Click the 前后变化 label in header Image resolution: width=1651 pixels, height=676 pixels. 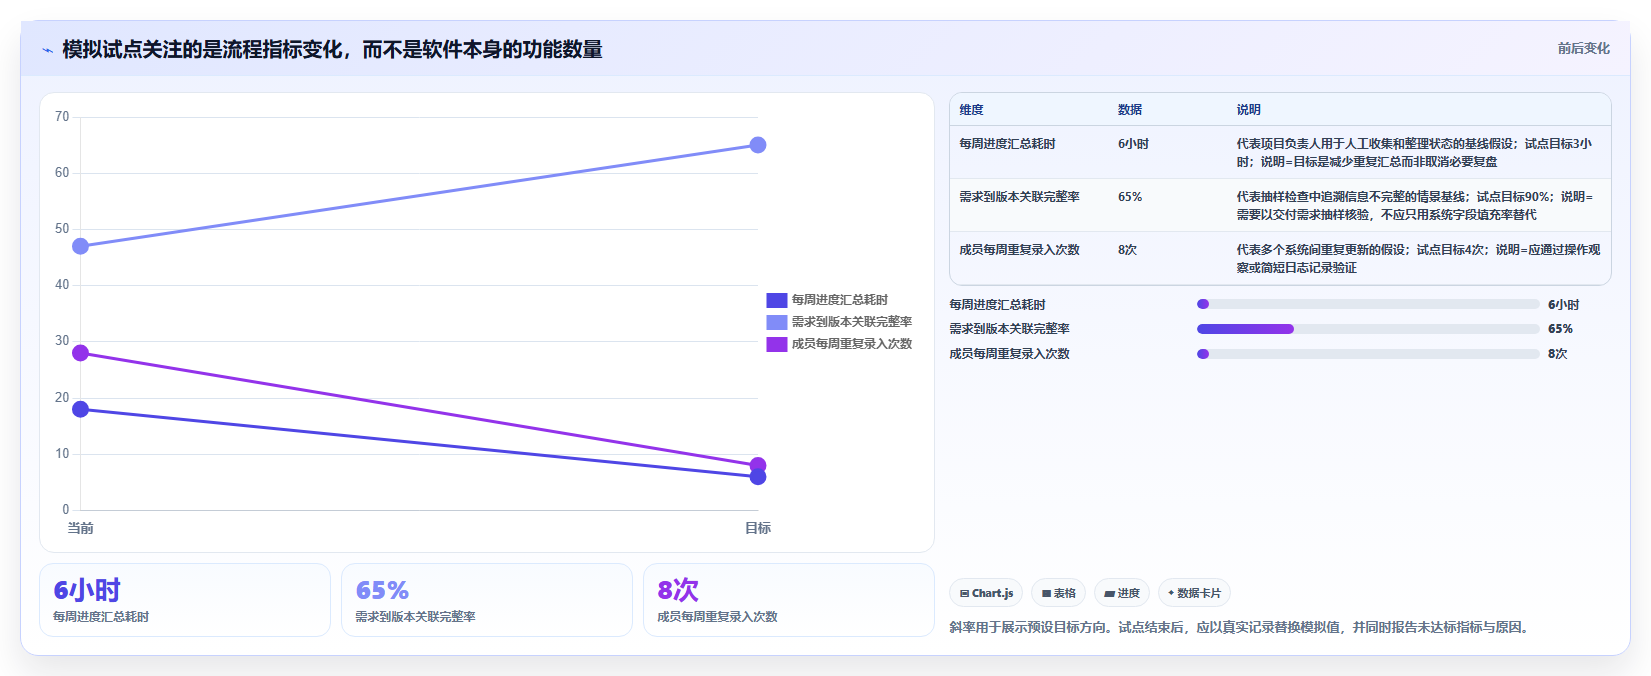[1583, 48]
